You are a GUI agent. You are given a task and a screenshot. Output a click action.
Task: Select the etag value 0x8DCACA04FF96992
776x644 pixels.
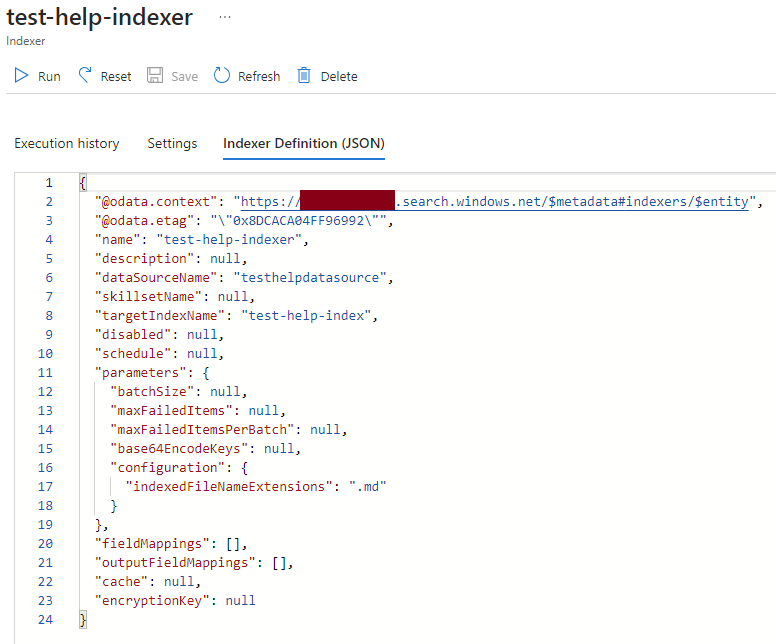coord(298,221)
